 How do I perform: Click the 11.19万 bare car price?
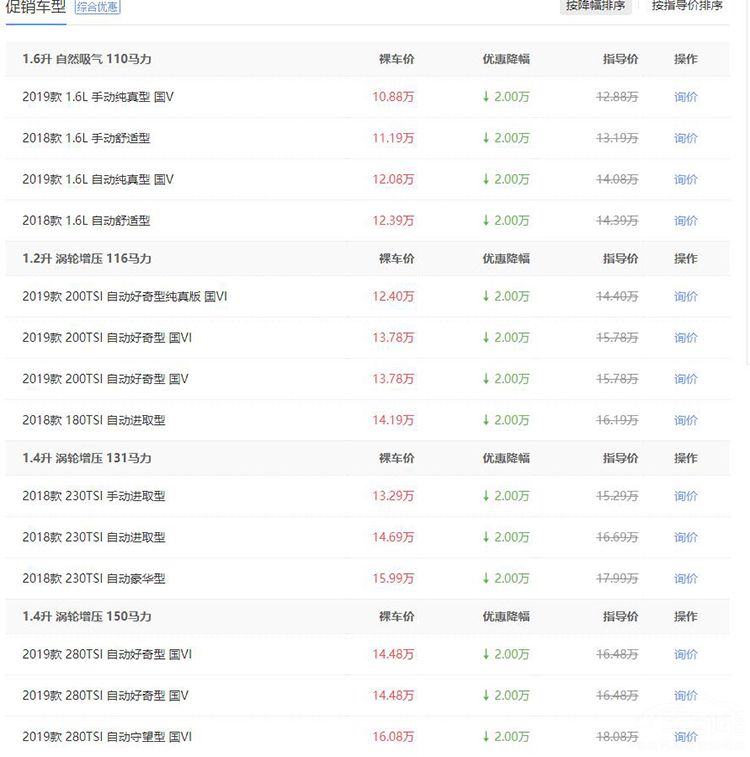tap(393, 139)
